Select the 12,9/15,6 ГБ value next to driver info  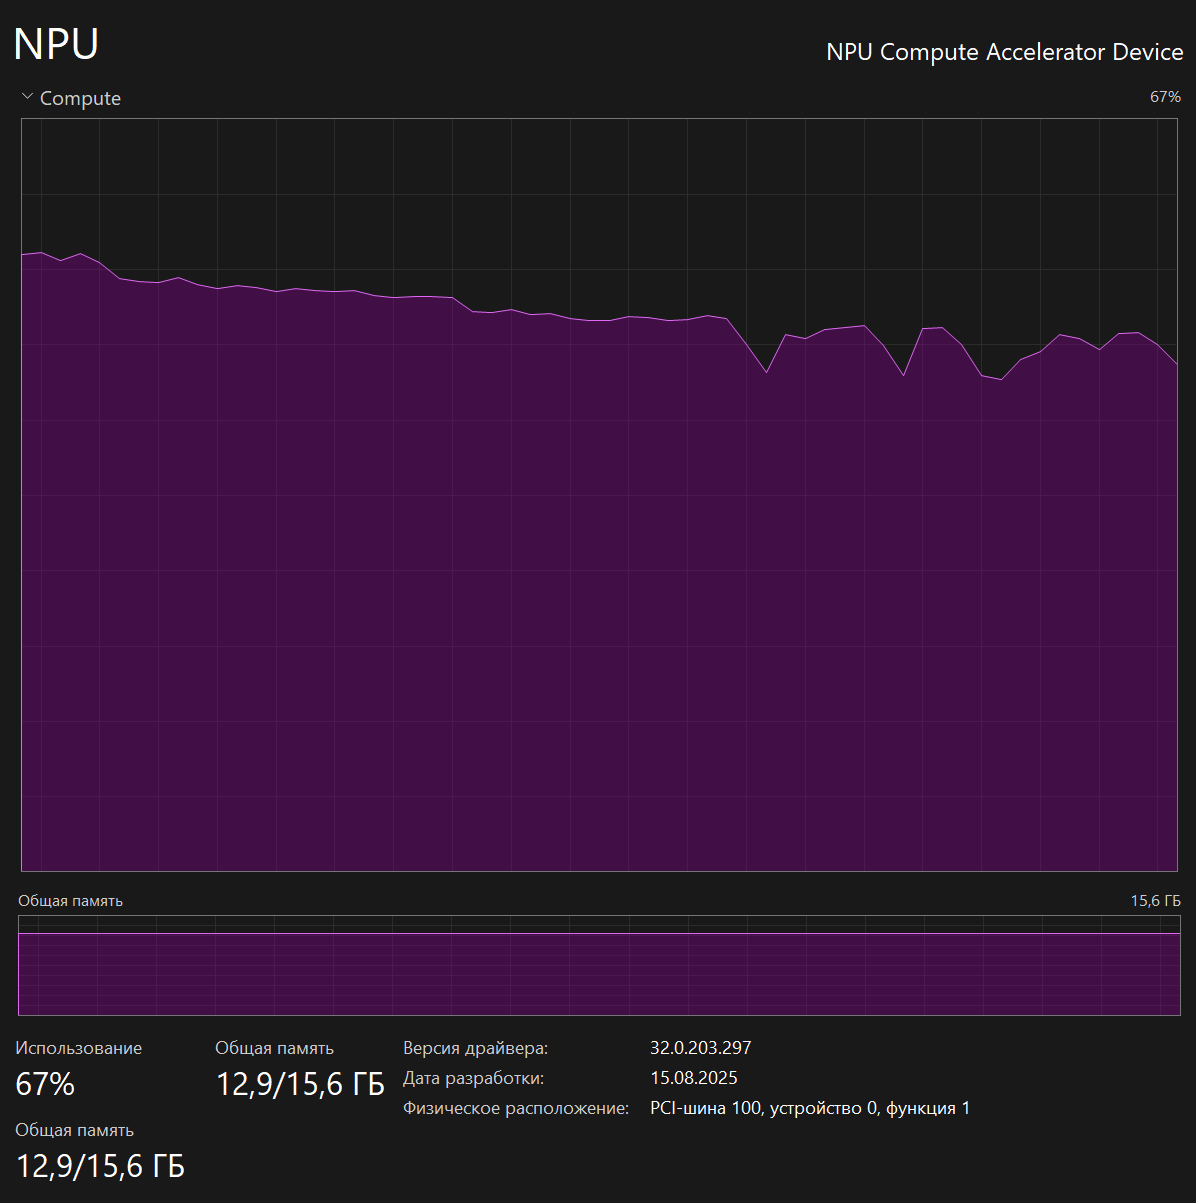[300, 1084]
